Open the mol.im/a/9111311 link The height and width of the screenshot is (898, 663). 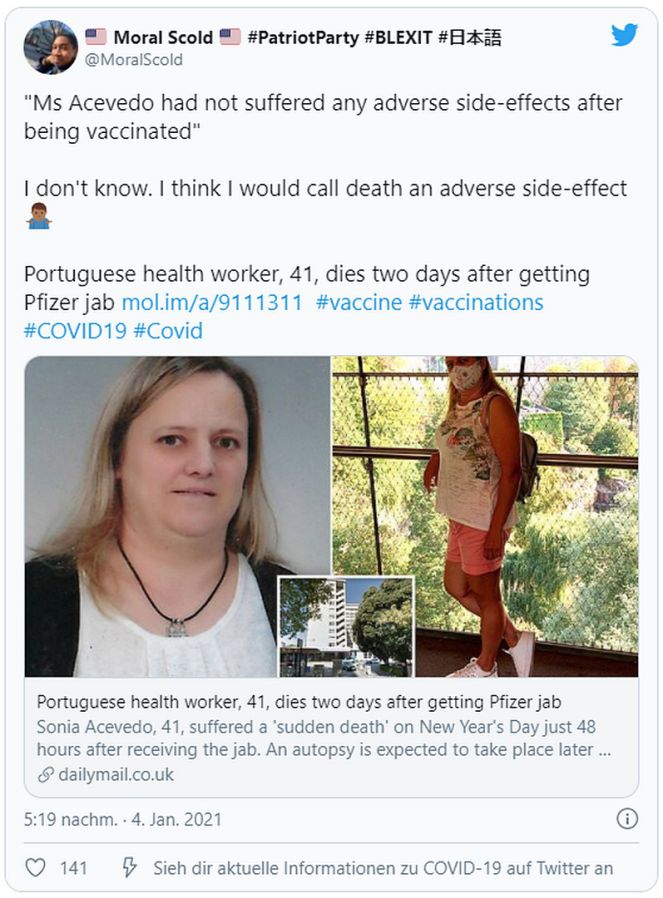pyautogui.click(x=212, y=302)
